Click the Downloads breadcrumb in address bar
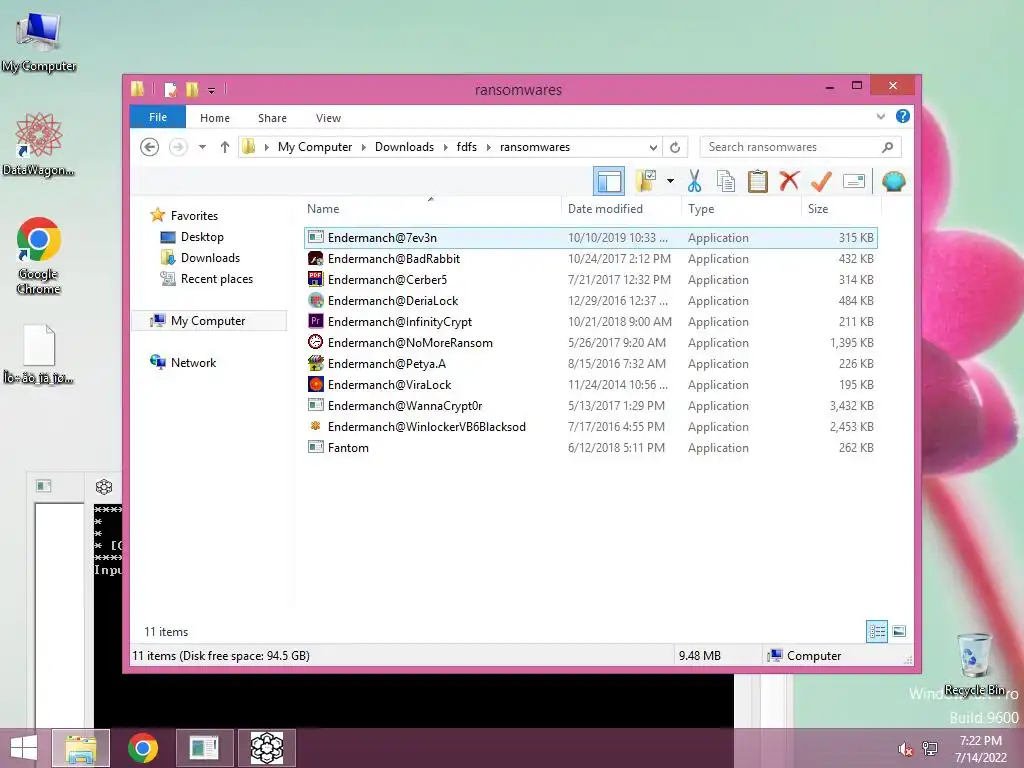The image size is (1024, 768). pyautogui.click(x=404, y=147)
